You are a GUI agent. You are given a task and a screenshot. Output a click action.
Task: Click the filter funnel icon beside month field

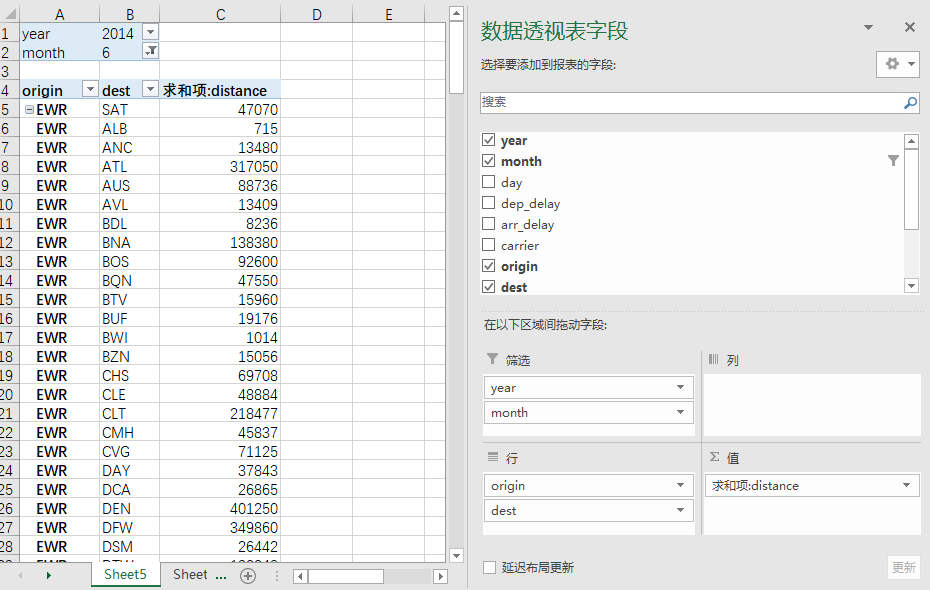pyautogui.click(x=893, y=161)
